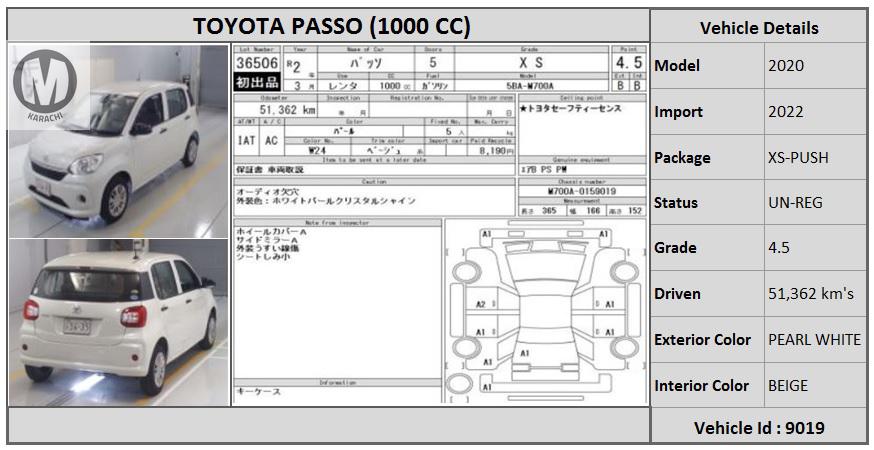Select the Interior Color value BEIGE
This screenshot has width=874, height=450.
click(788, 385)
